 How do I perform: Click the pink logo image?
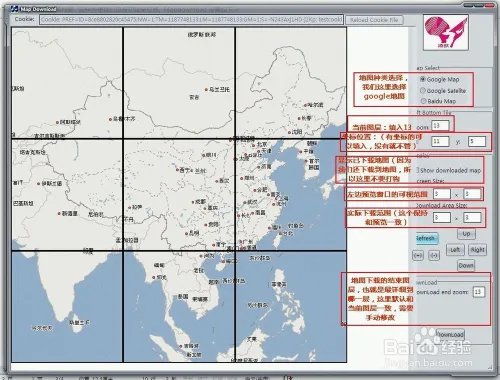[446, 32]
